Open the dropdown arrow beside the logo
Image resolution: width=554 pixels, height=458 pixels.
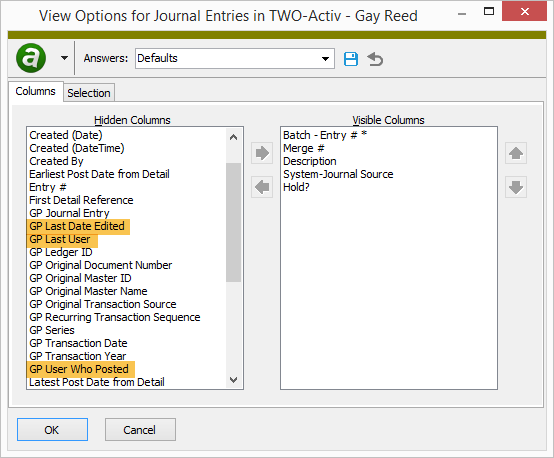tap(64, 58)
